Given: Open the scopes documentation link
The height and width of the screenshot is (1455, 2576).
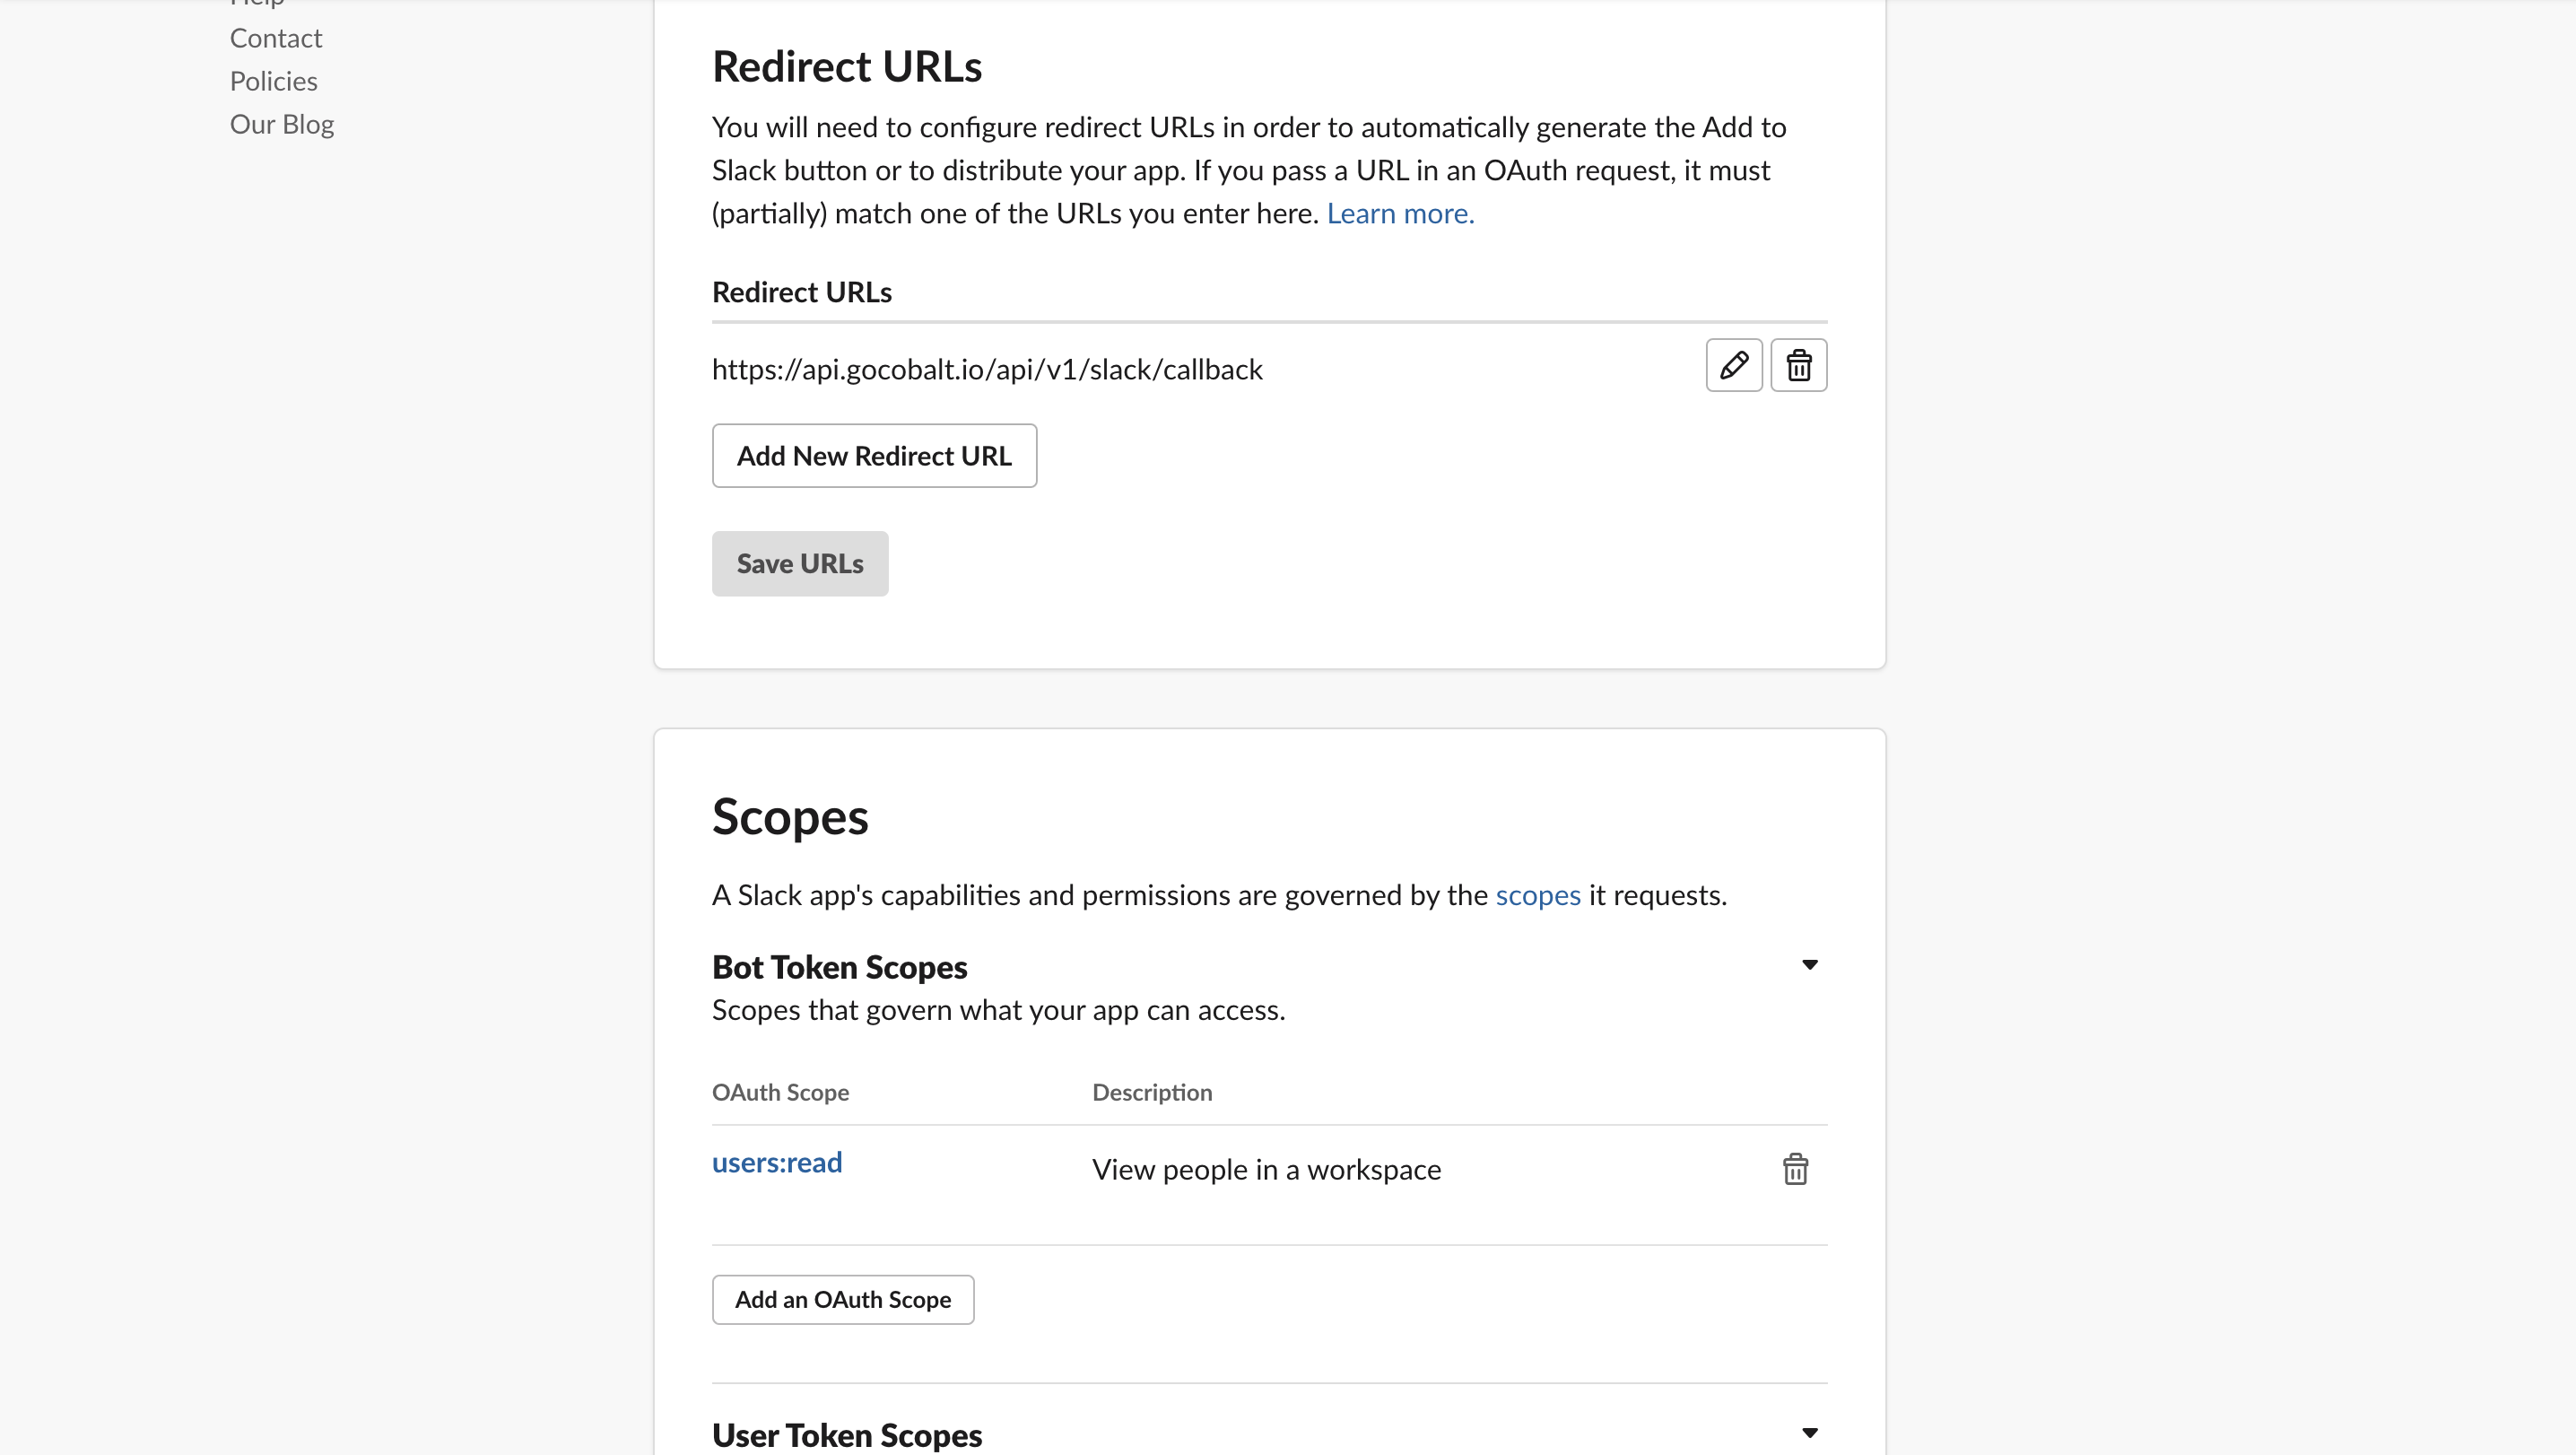Looking at the screenshot, I should click(1537, 896).
